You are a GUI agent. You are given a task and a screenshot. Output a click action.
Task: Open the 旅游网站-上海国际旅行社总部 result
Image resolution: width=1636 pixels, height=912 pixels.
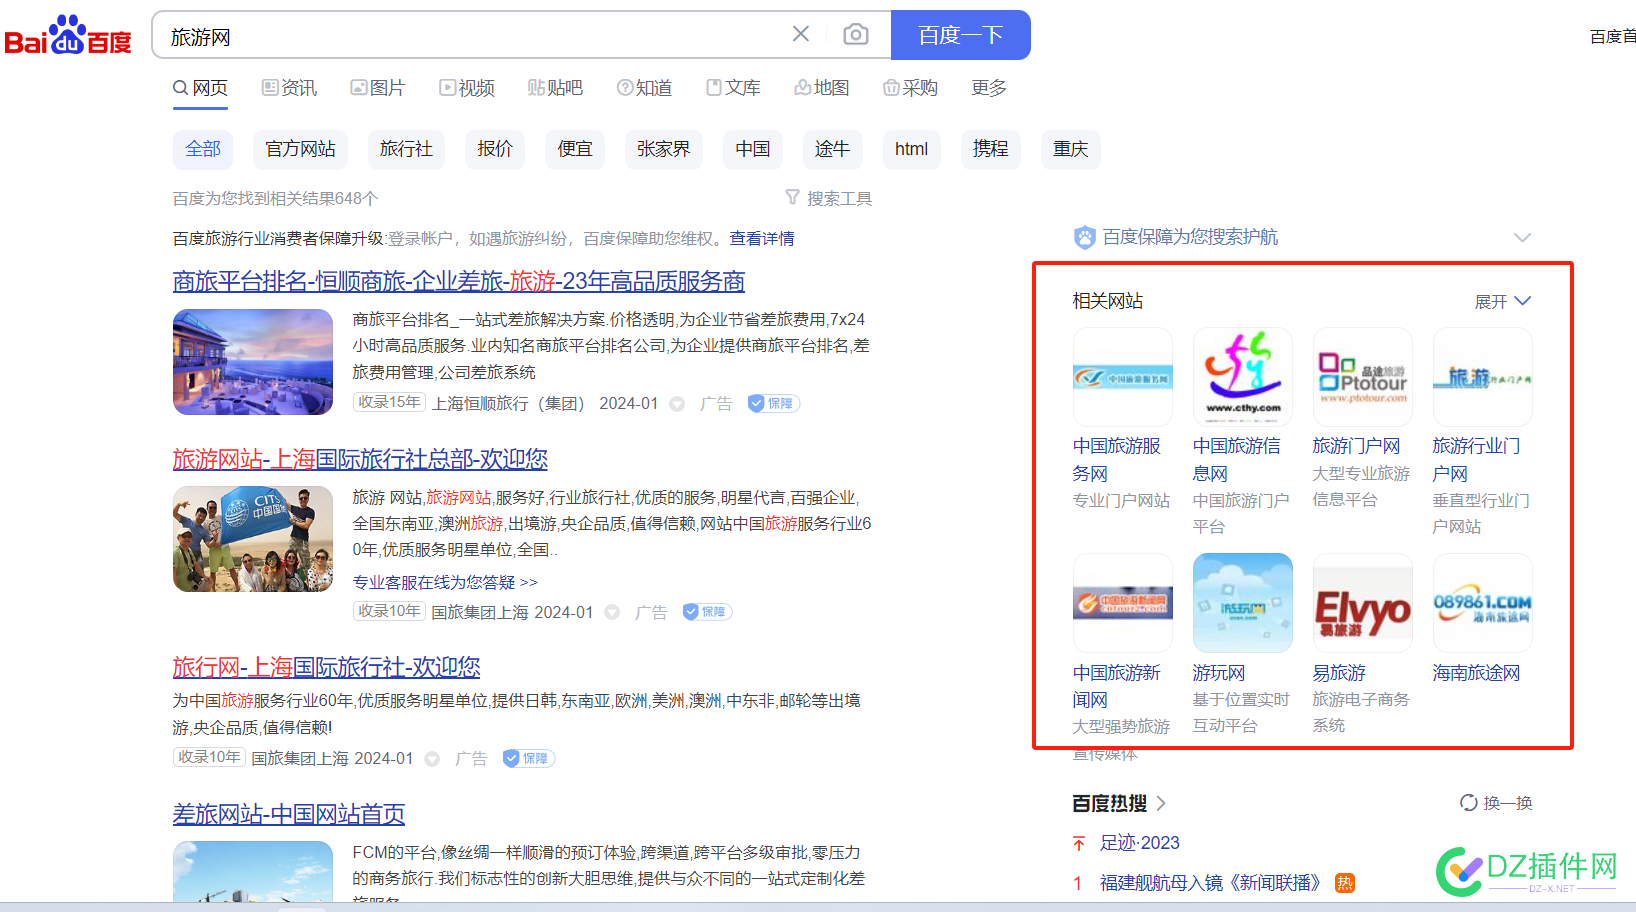click(x=360, y=459)
